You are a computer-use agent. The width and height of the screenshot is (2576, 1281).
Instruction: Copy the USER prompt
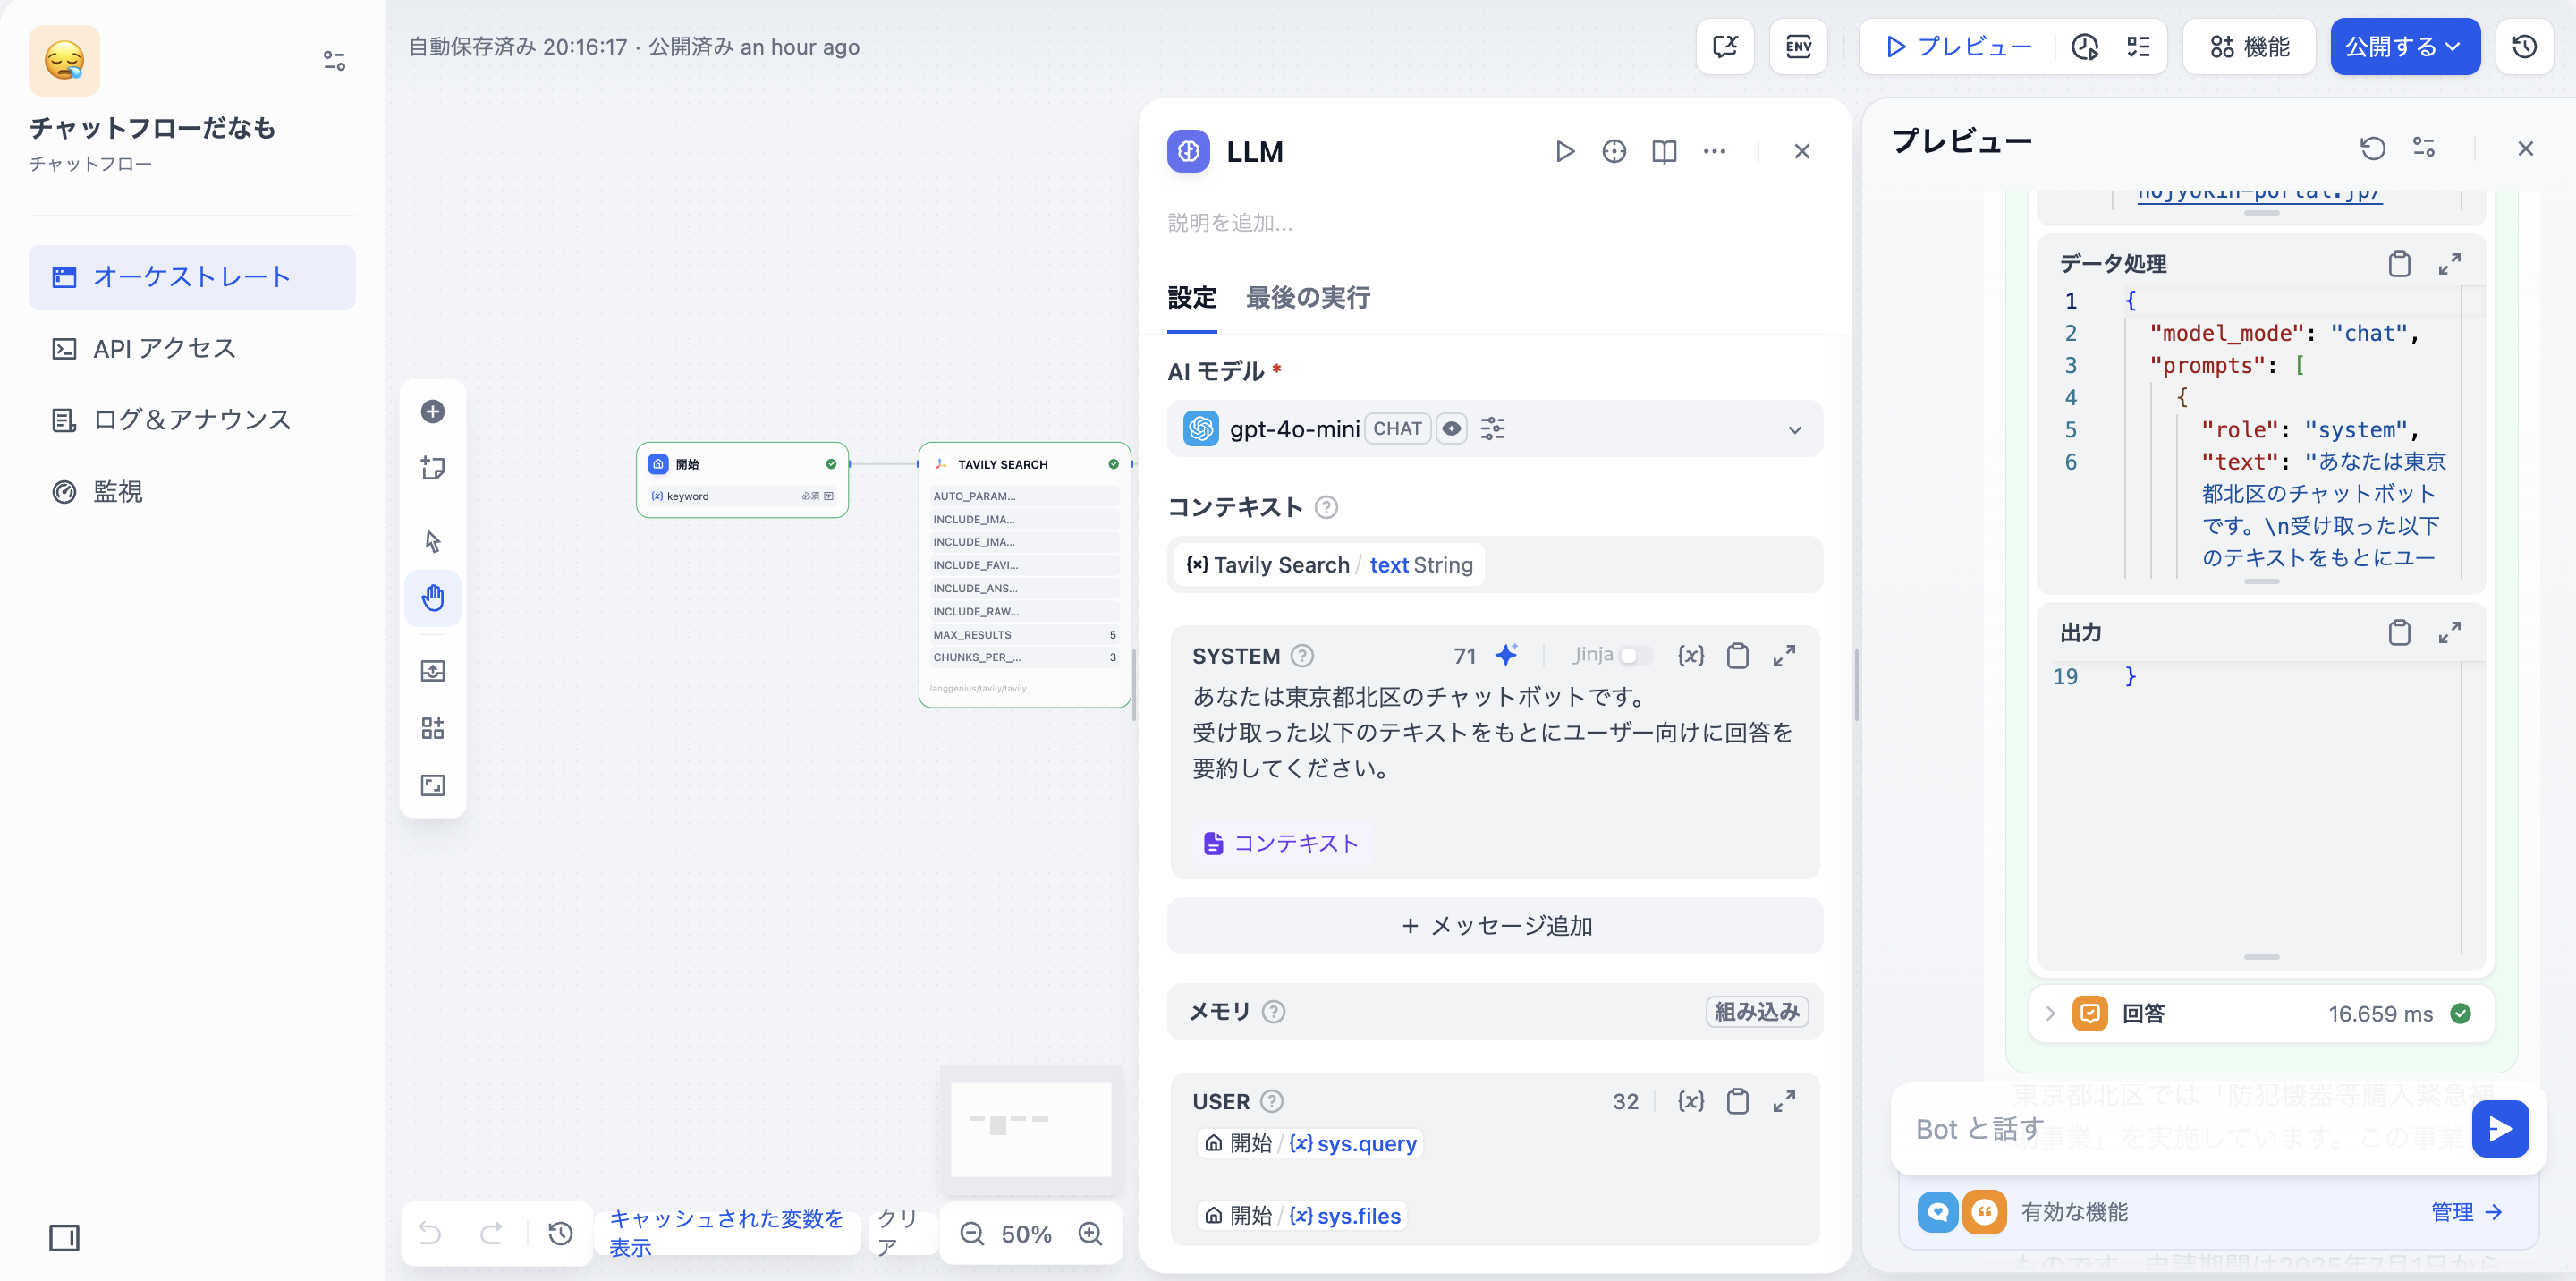(x=1738, y=1101)
